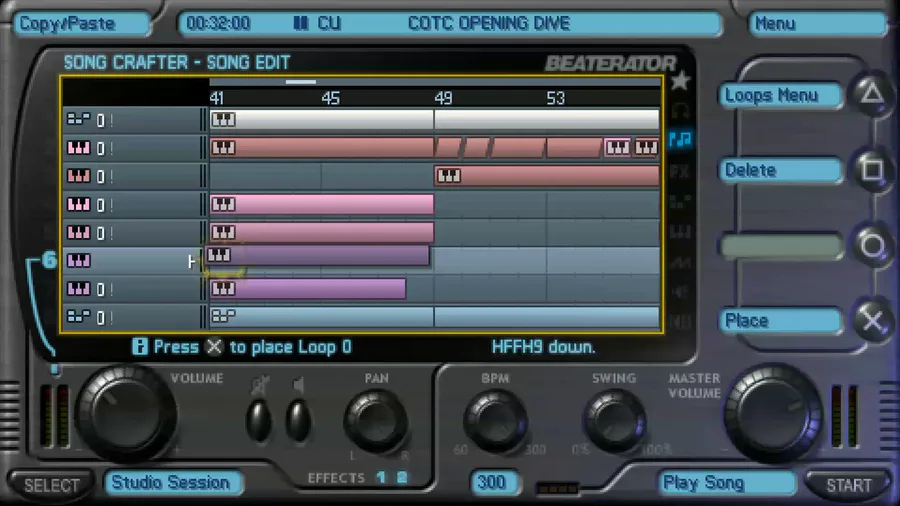Click the keyboard icon on the lavender-loop track header

click(x=79, y=289)
